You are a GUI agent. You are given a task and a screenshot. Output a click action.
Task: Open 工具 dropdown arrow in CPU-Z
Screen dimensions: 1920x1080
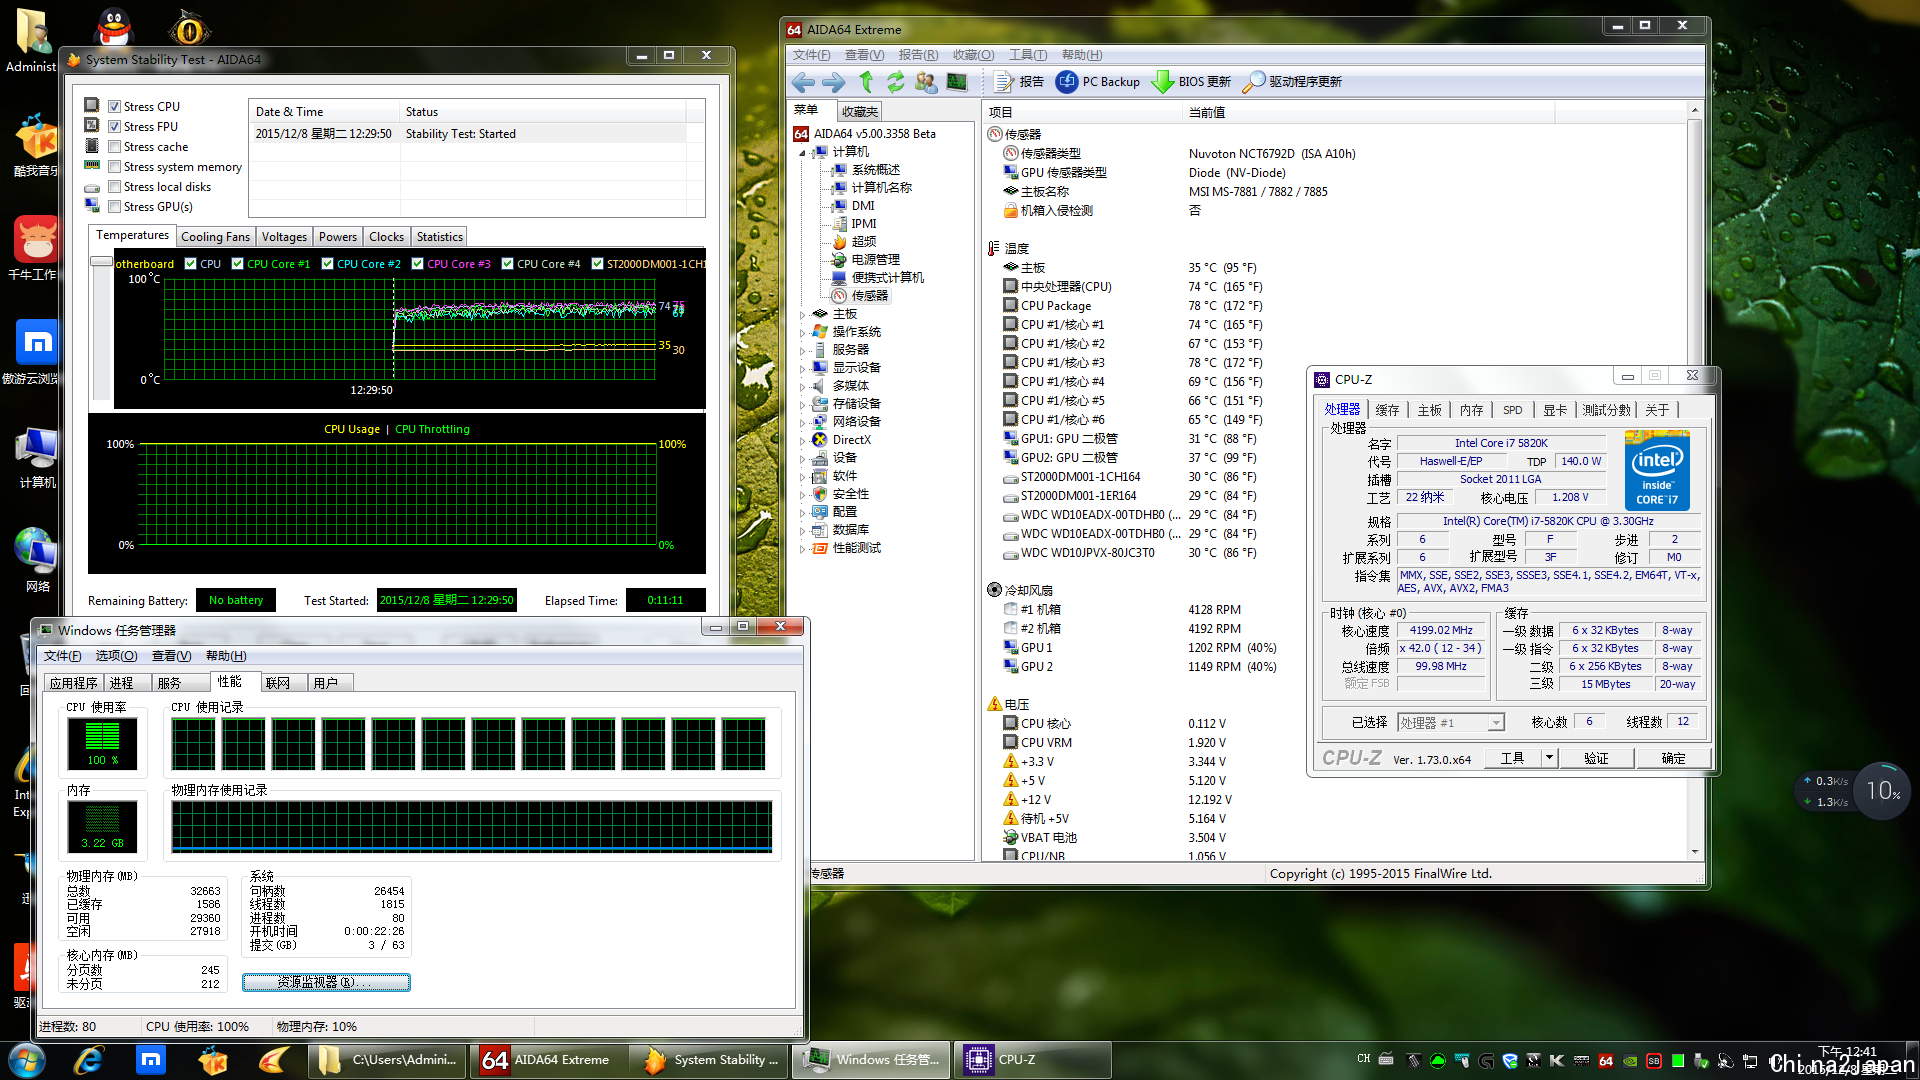(1549, 758)
